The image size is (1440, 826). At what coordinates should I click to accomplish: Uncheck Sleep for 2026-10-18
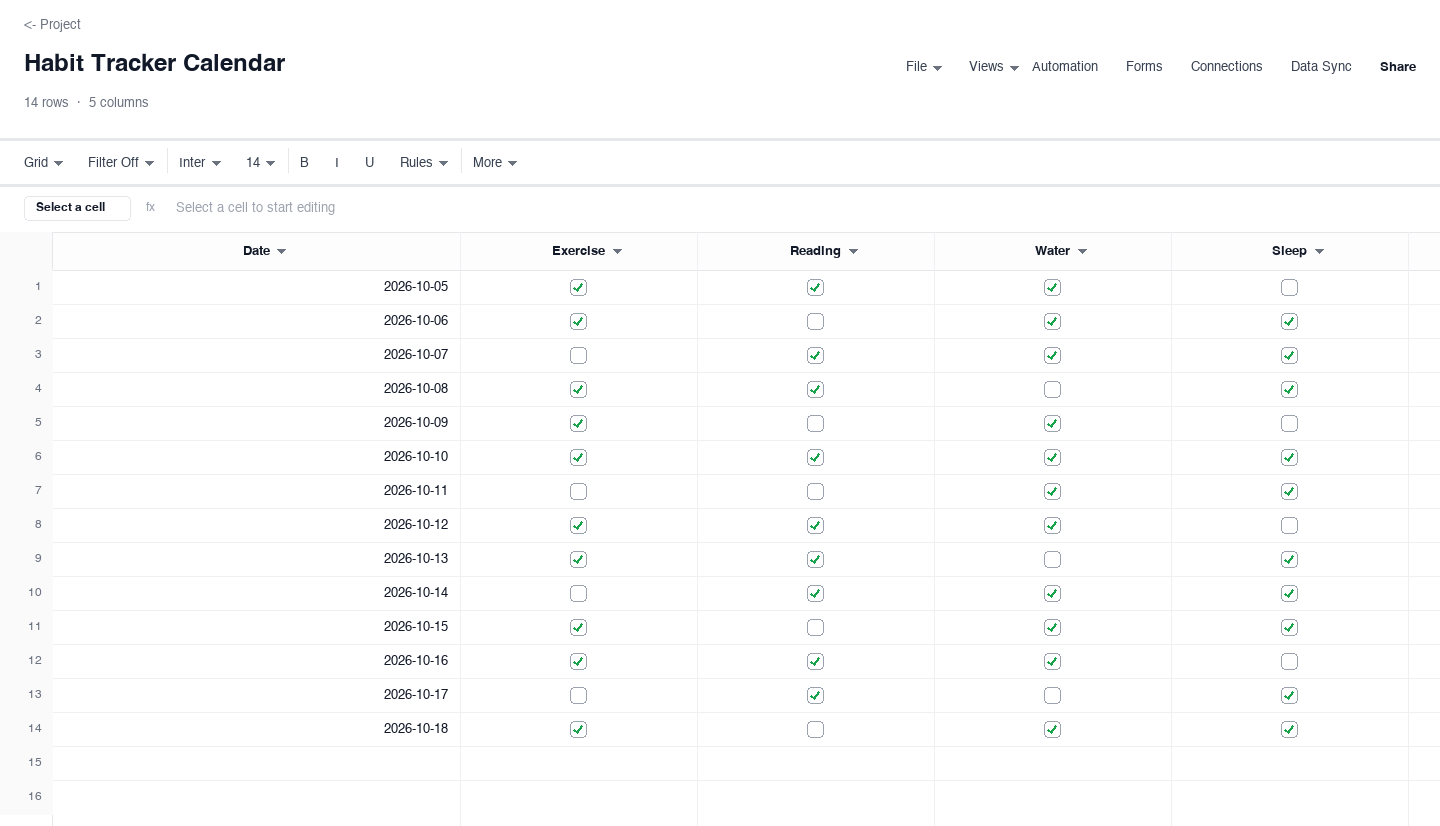1289,730
